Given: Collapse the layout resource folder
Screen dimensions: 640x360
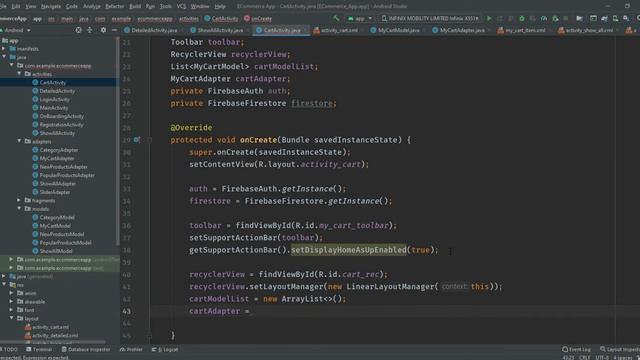Looking at the screenshot, I should pos(11,318).
